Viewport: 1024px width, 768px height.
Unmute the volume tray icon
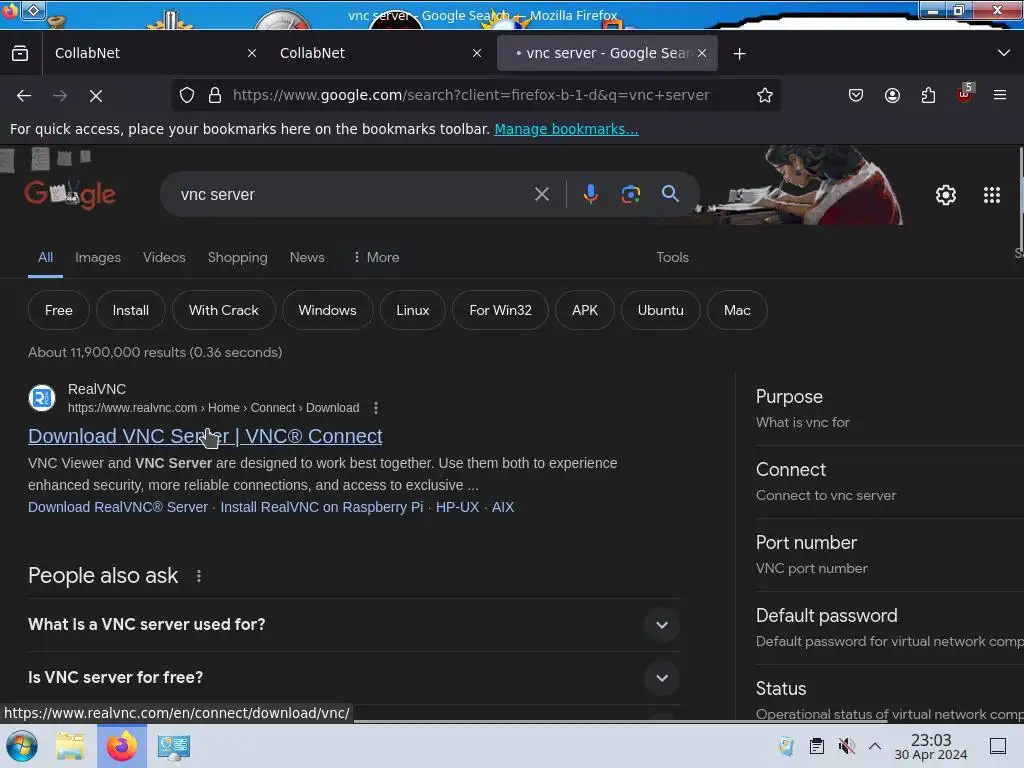846,746
